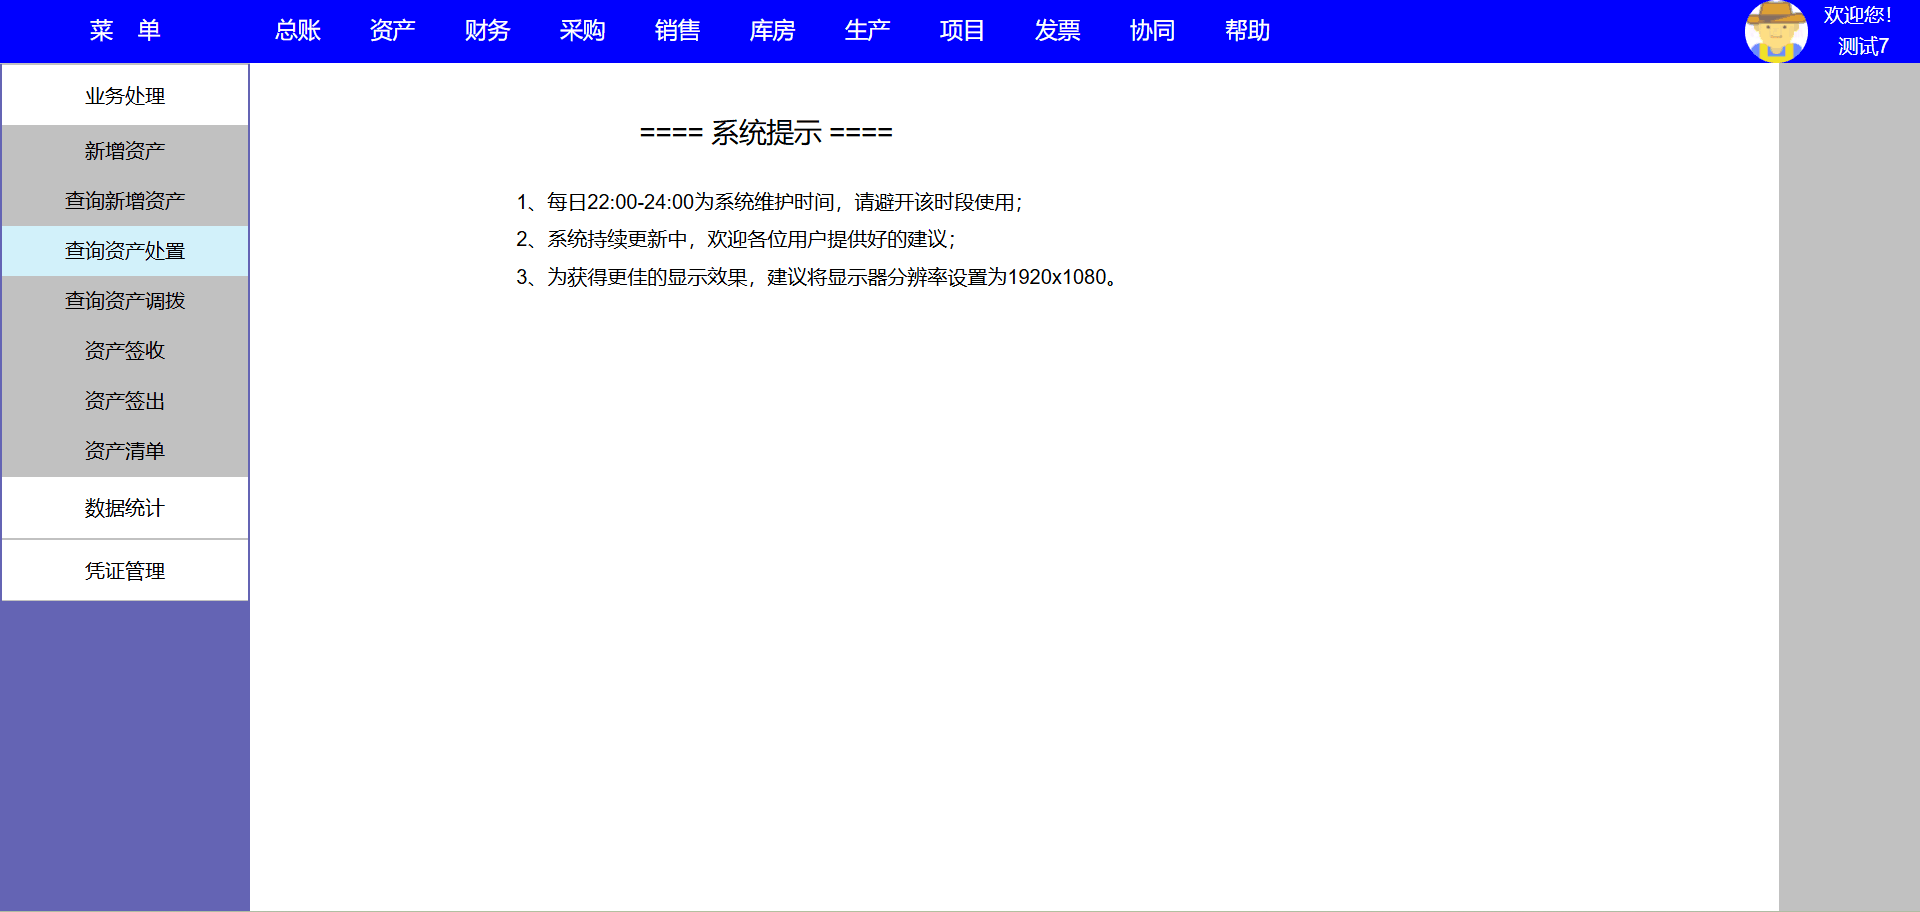Screen dimensions: 1920x912
Task: Switch to the 库房 module
Action: [772, 31]
